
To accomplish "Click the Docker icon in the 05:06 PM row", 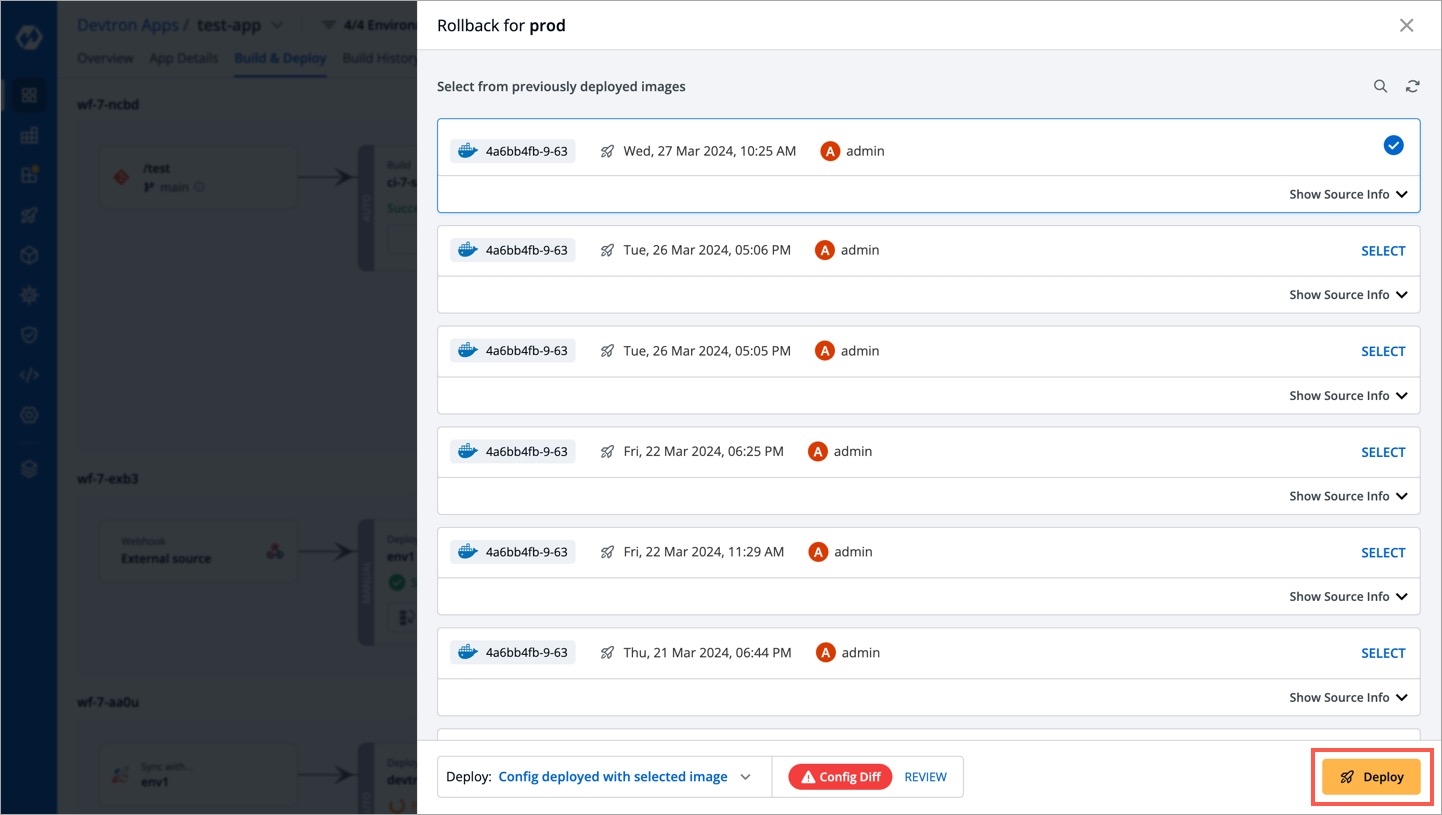I will (467, 250).
